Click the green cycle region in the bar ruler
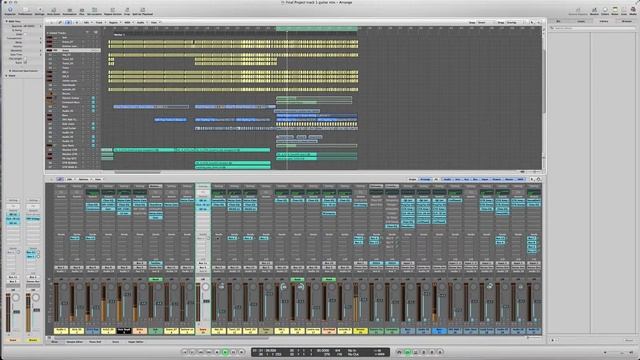 [317, 29]
